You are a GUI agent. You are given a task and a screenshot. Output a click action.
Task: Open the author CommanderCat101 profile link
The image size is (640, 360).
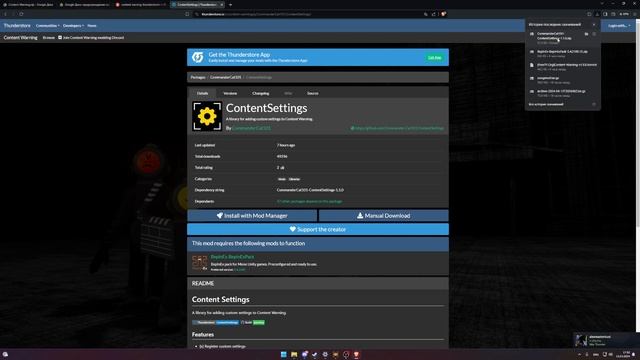point(251,128)
